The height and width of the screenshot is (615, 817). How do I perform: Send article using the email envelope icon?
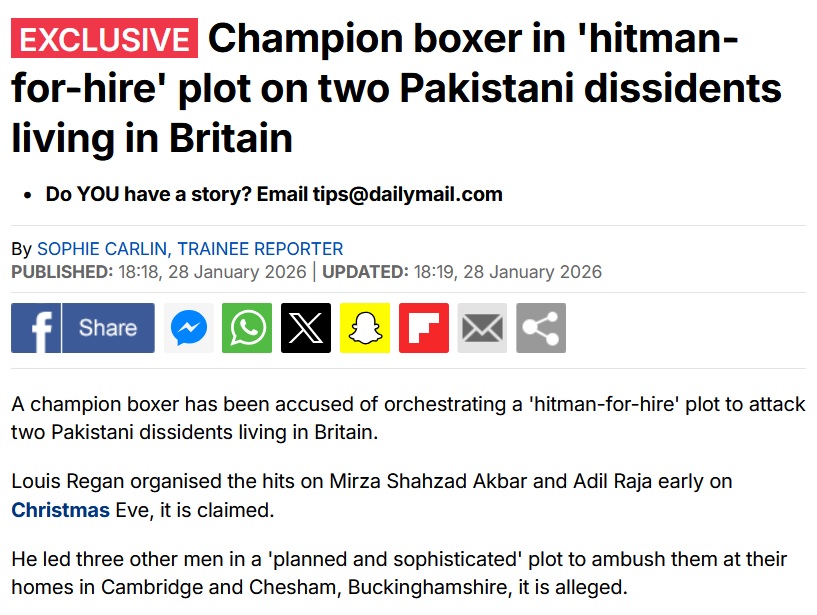click(483, 328)
